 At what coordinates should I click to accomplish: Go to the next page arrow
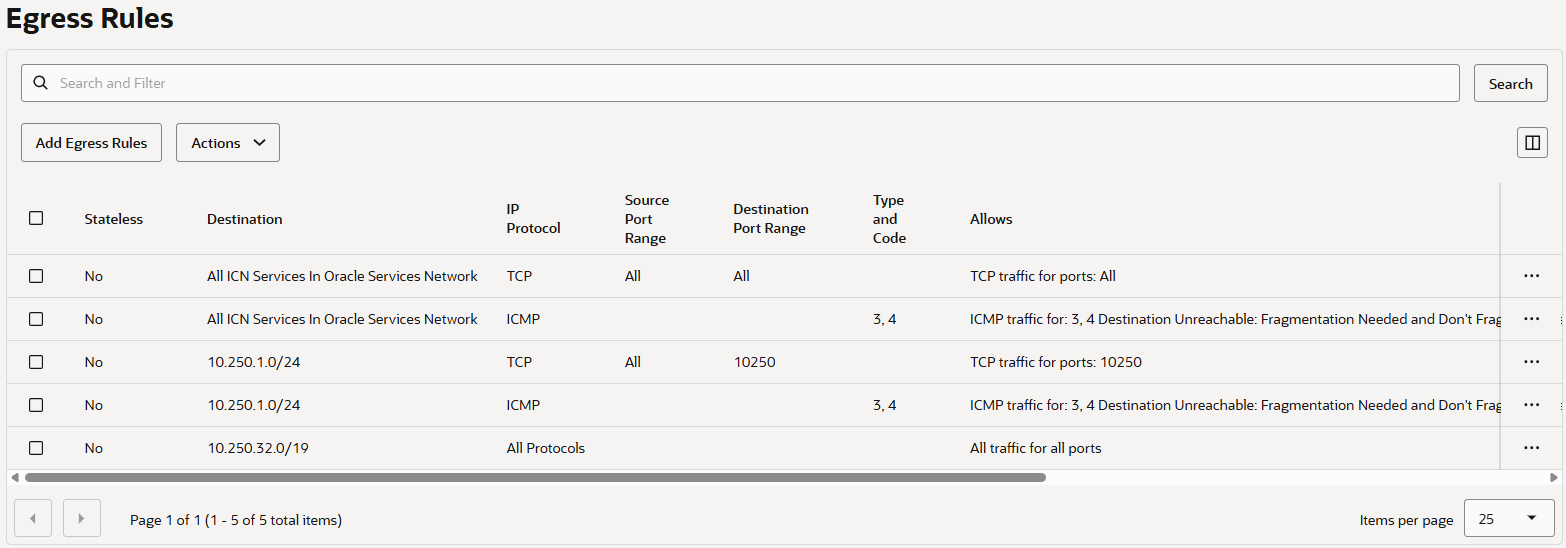81,519
